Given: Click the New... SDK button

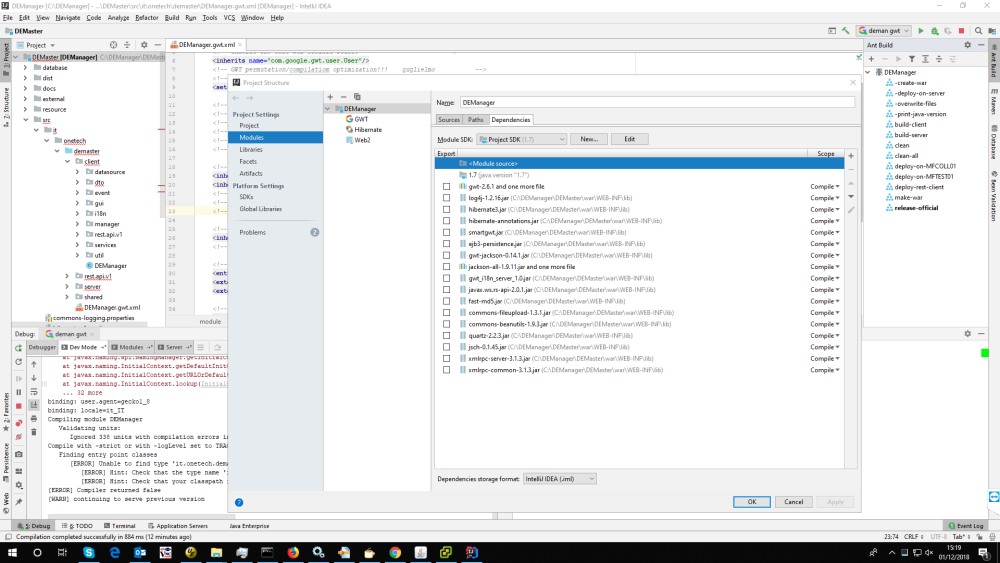Looking at the screenshot, I should click(x=589, y=139).
